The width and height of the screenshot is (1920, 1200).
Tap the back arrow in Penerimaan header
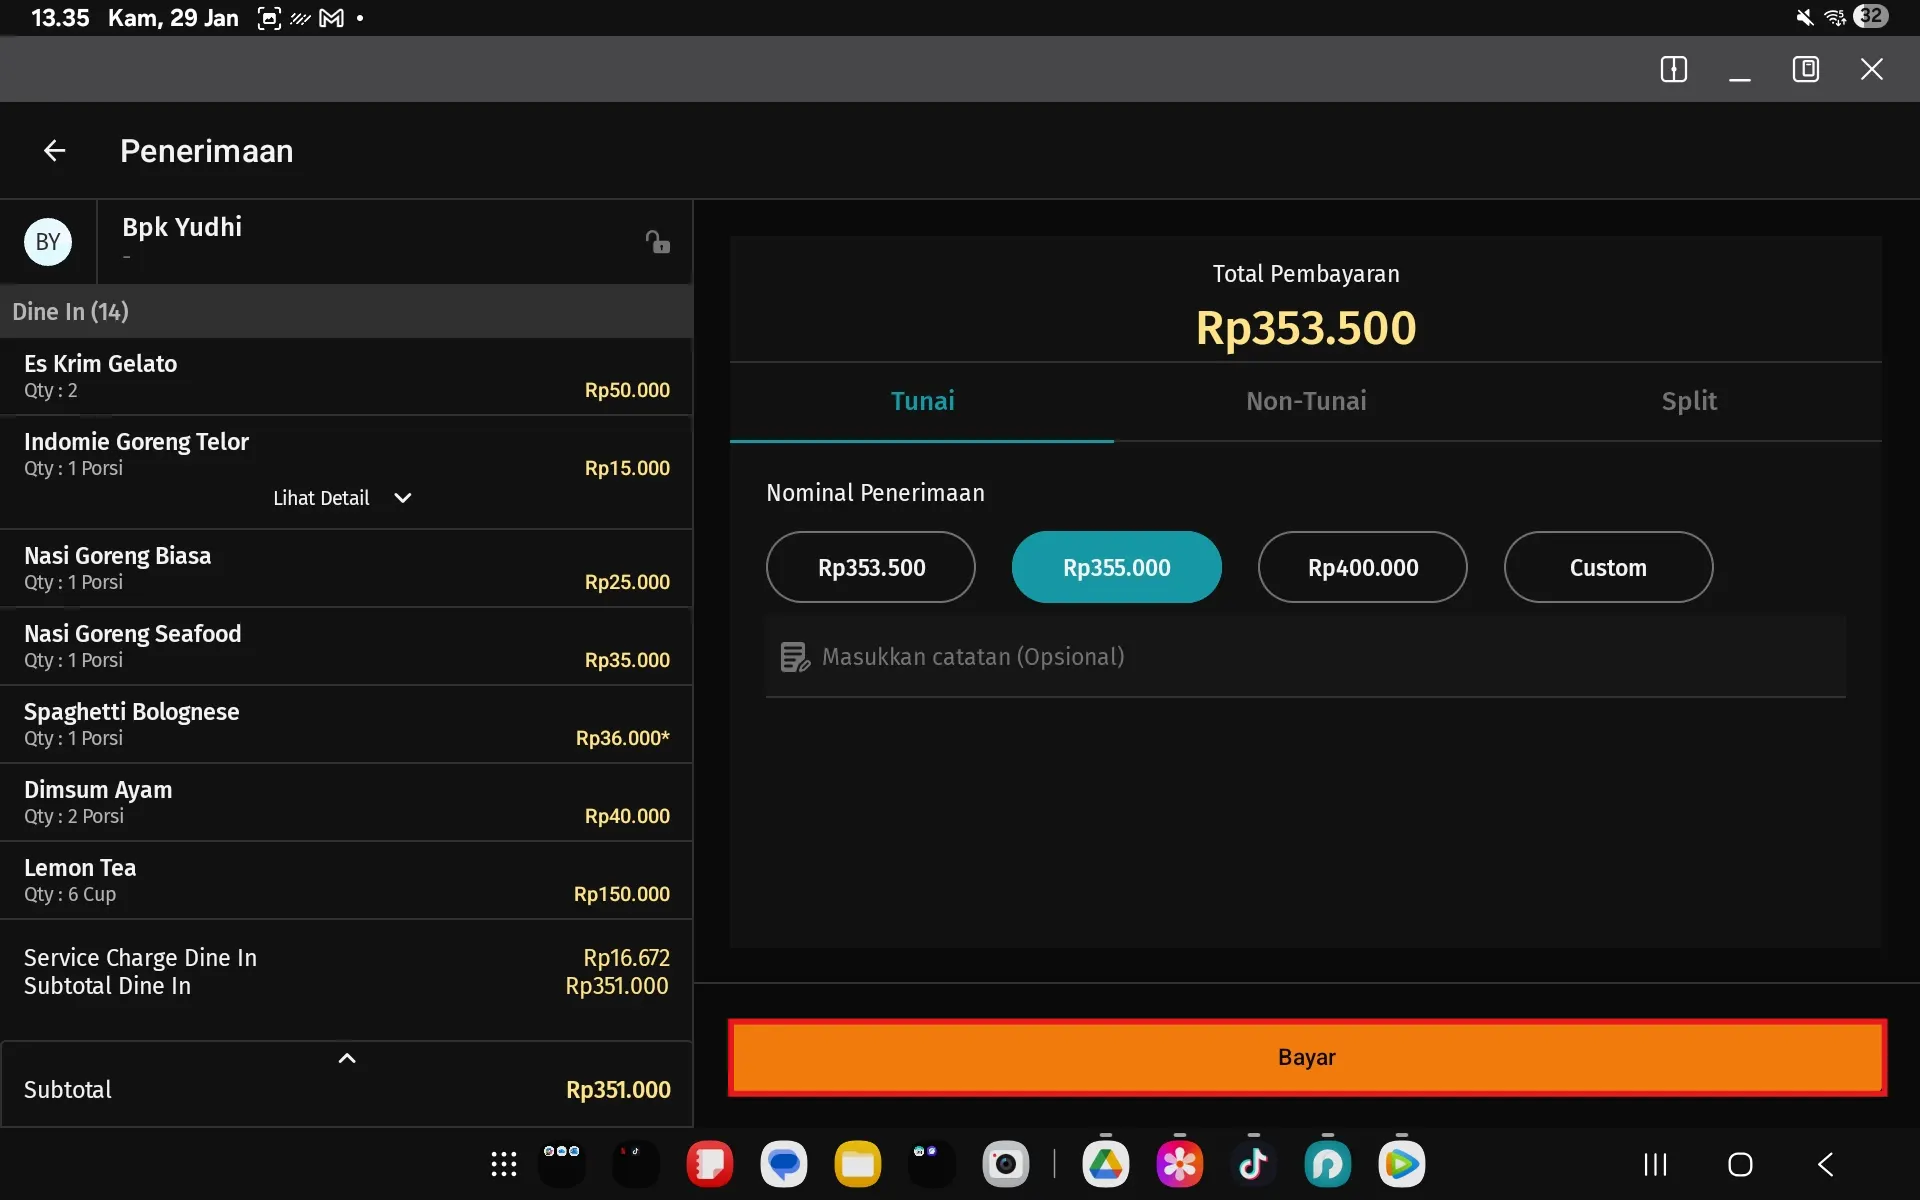click(x=53, y=150)
